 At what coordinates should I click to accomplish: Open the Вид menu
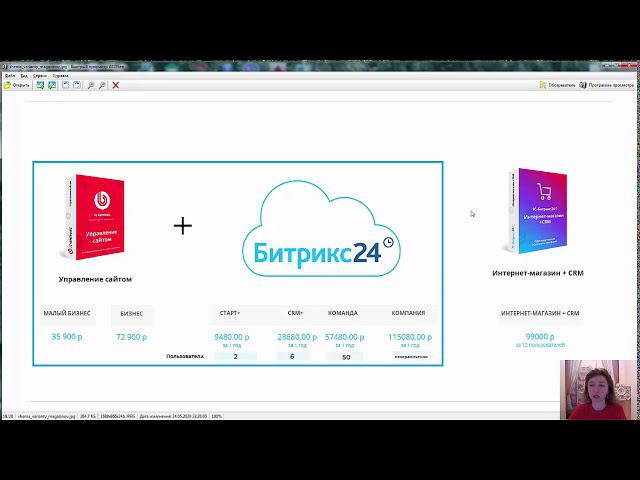(24, 76)
